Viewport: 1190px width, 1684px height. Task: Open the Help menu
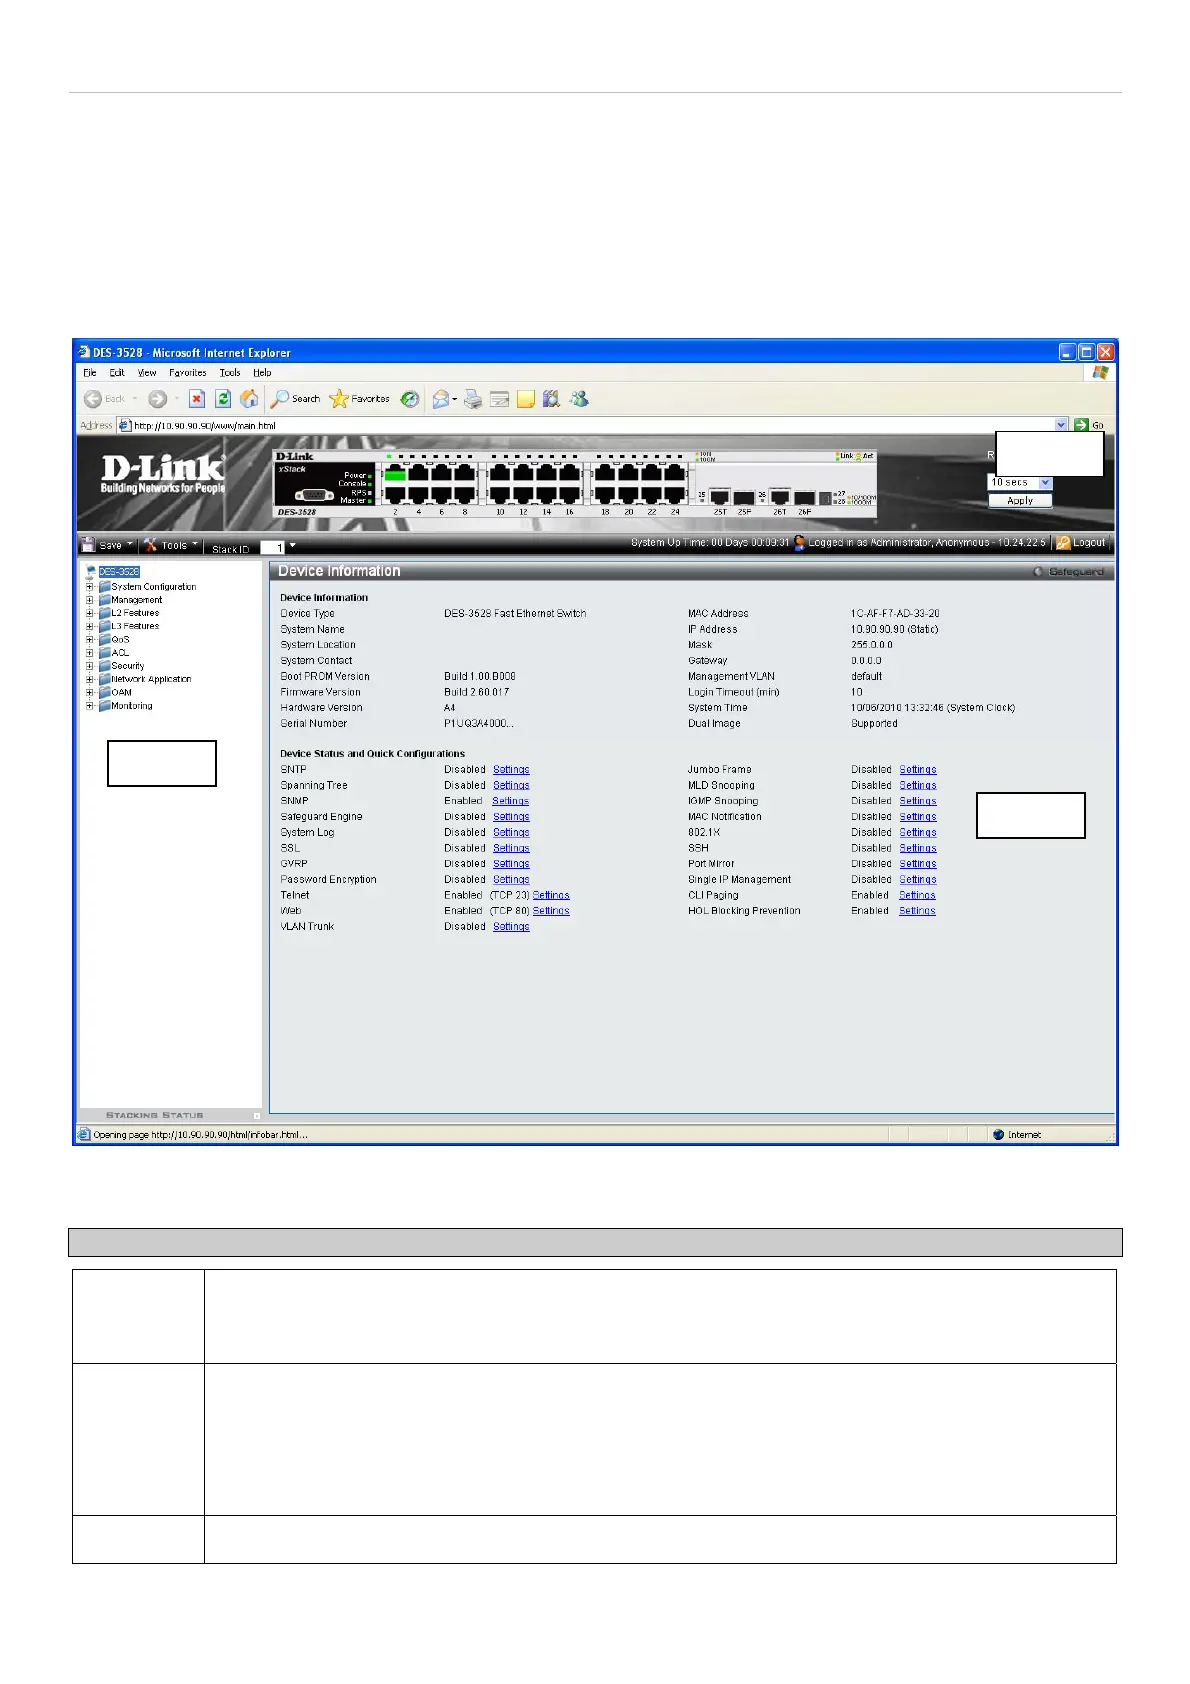pyautogui.click(x=262, y=373)
